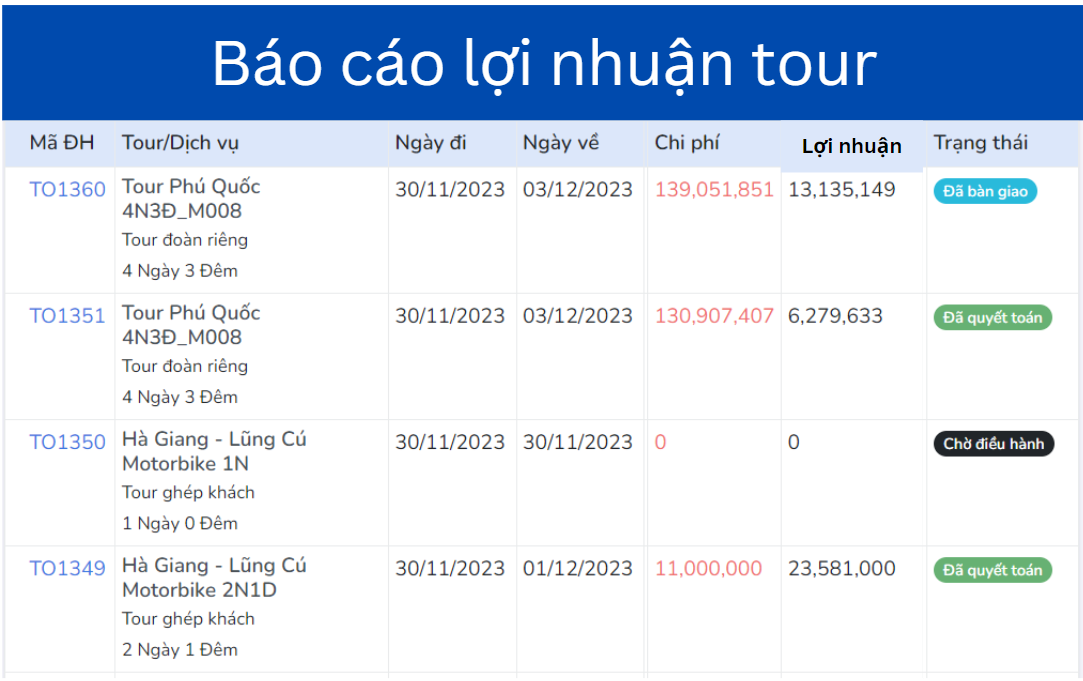
Task: Select the 'Ngày đi' column header
Action: pyautogui.click(x=430, y=143)
